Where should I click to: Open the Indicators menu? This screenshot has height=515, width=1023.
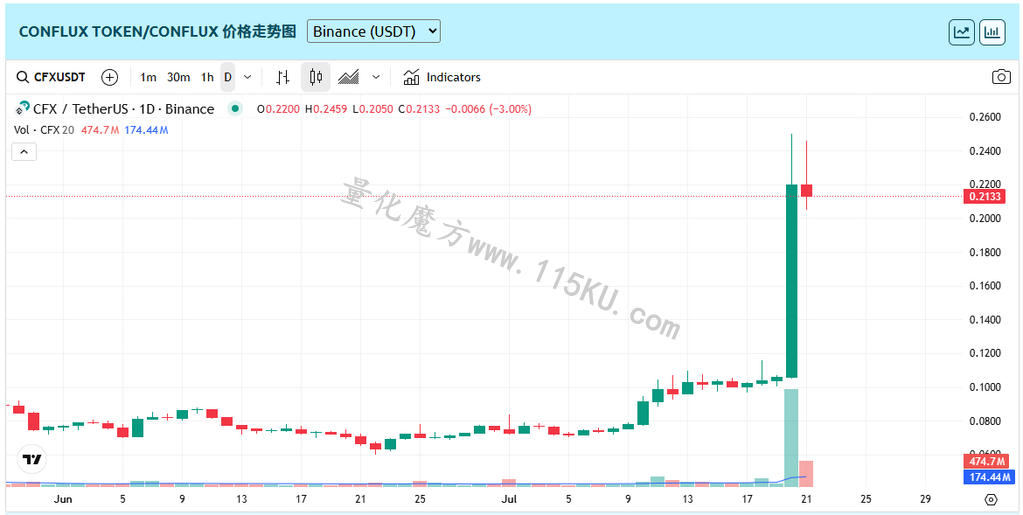tap(442, 77)
